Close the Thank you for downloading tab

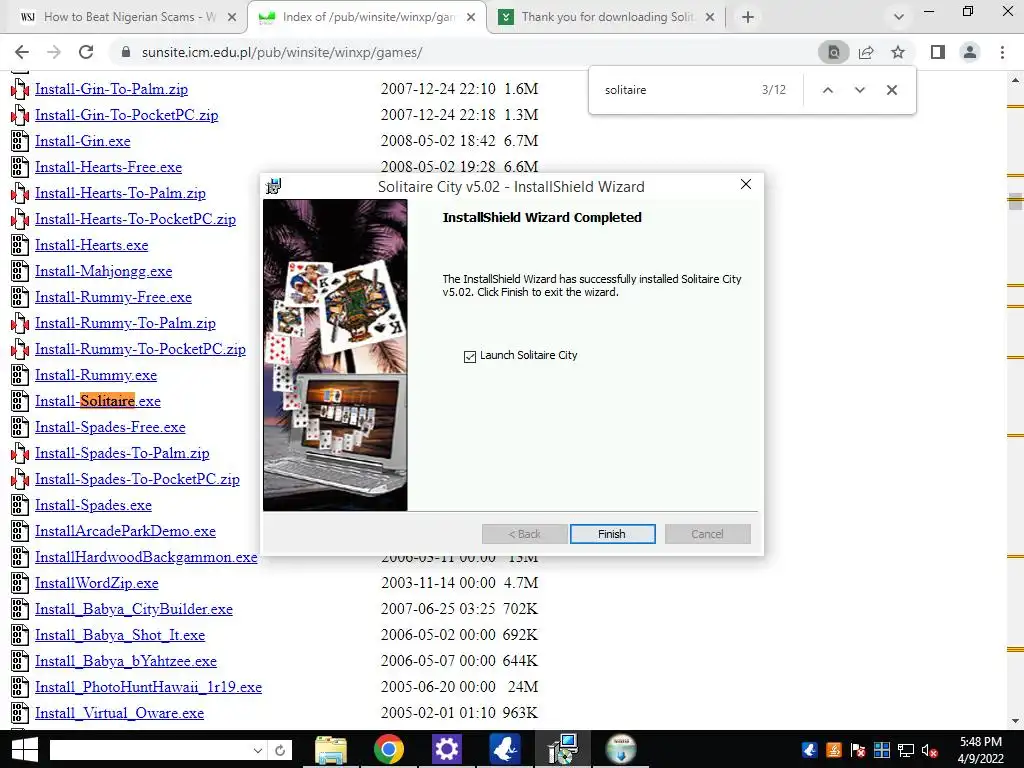710,17
